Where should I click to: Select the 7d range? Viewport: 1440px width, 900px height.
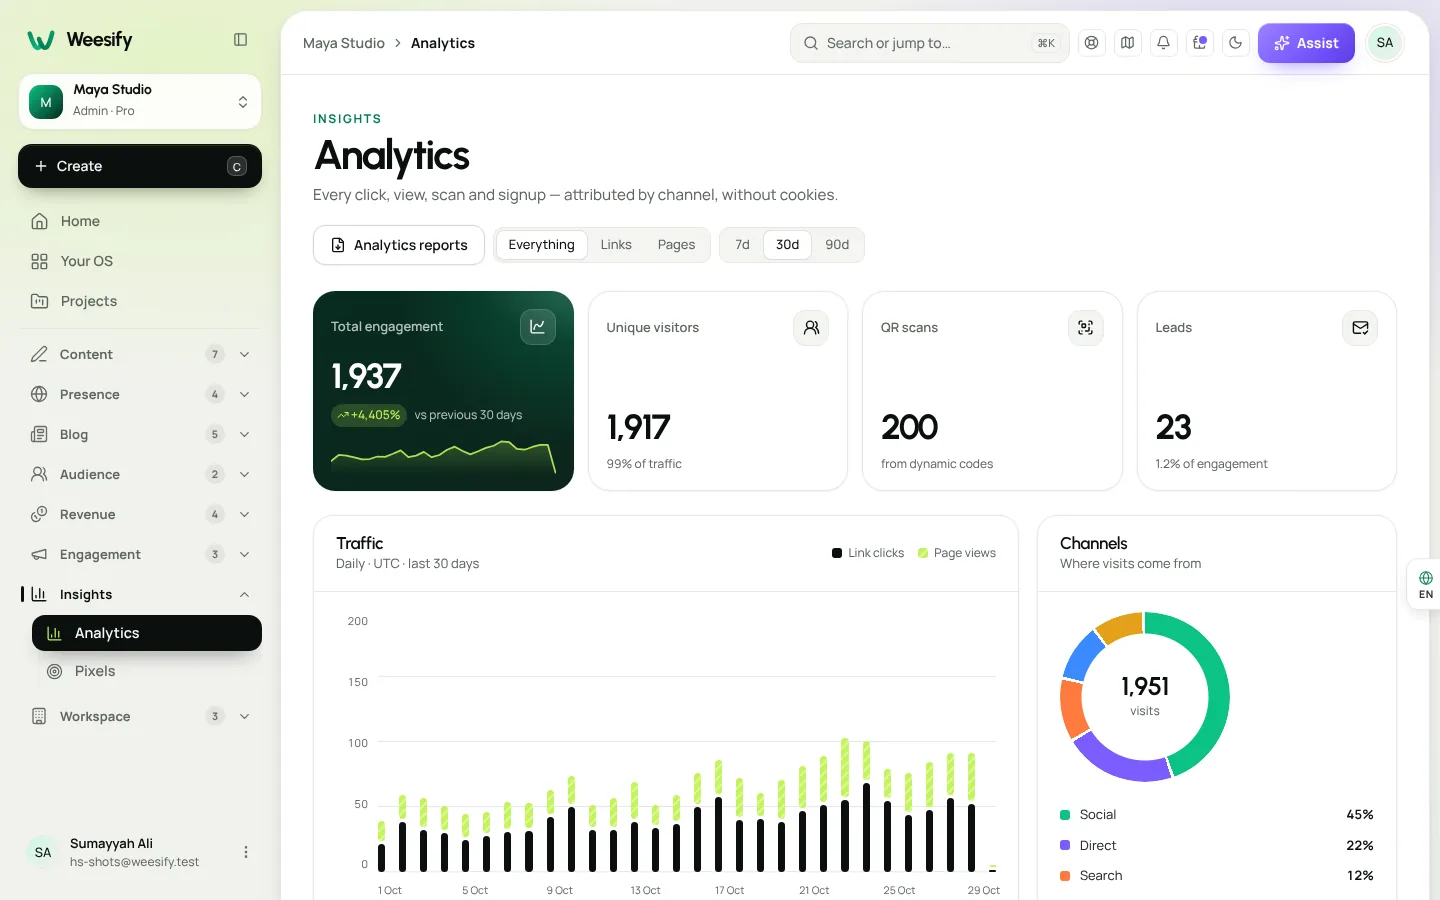(x=742, y=245)
